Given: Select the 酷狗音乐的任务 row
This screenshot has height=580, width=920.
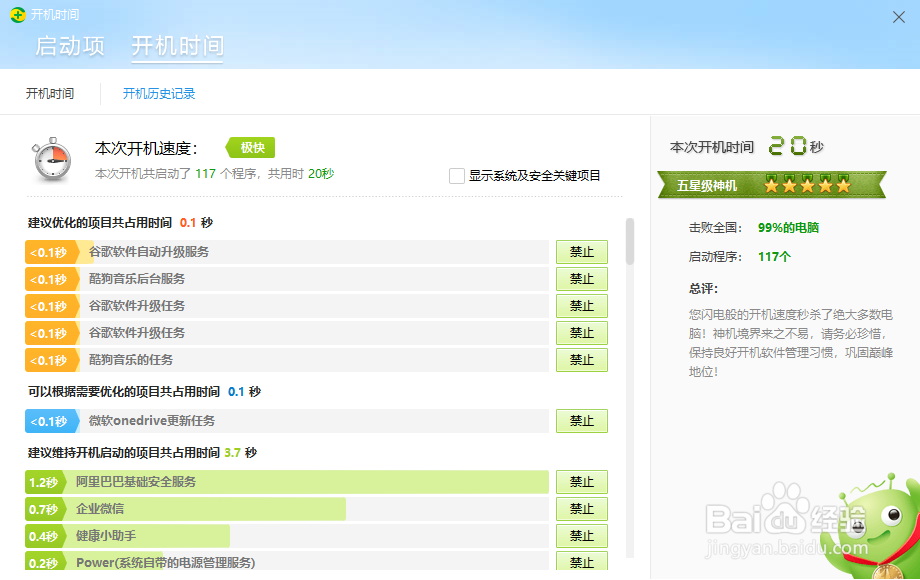Looking at the screenshot, I should (287, 360).
